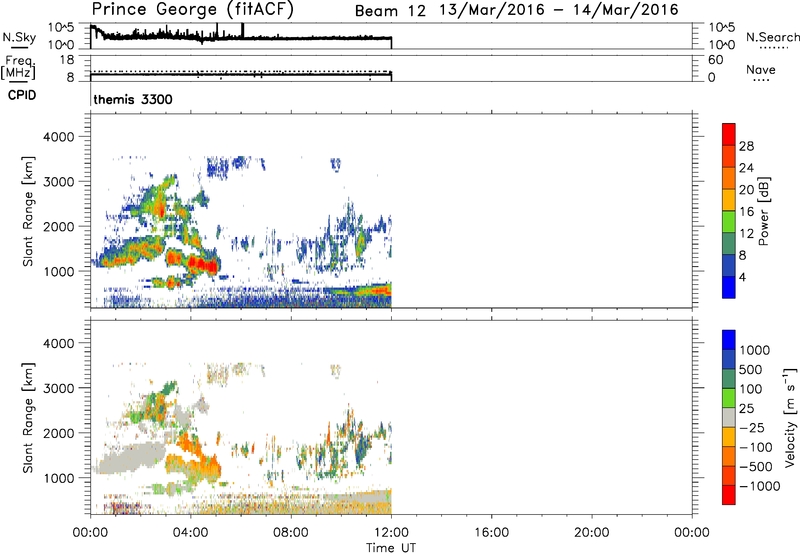Click the Velocity colorbar value '1000'
Viewport: 800px width, 554px height.
tap(754, 350)
